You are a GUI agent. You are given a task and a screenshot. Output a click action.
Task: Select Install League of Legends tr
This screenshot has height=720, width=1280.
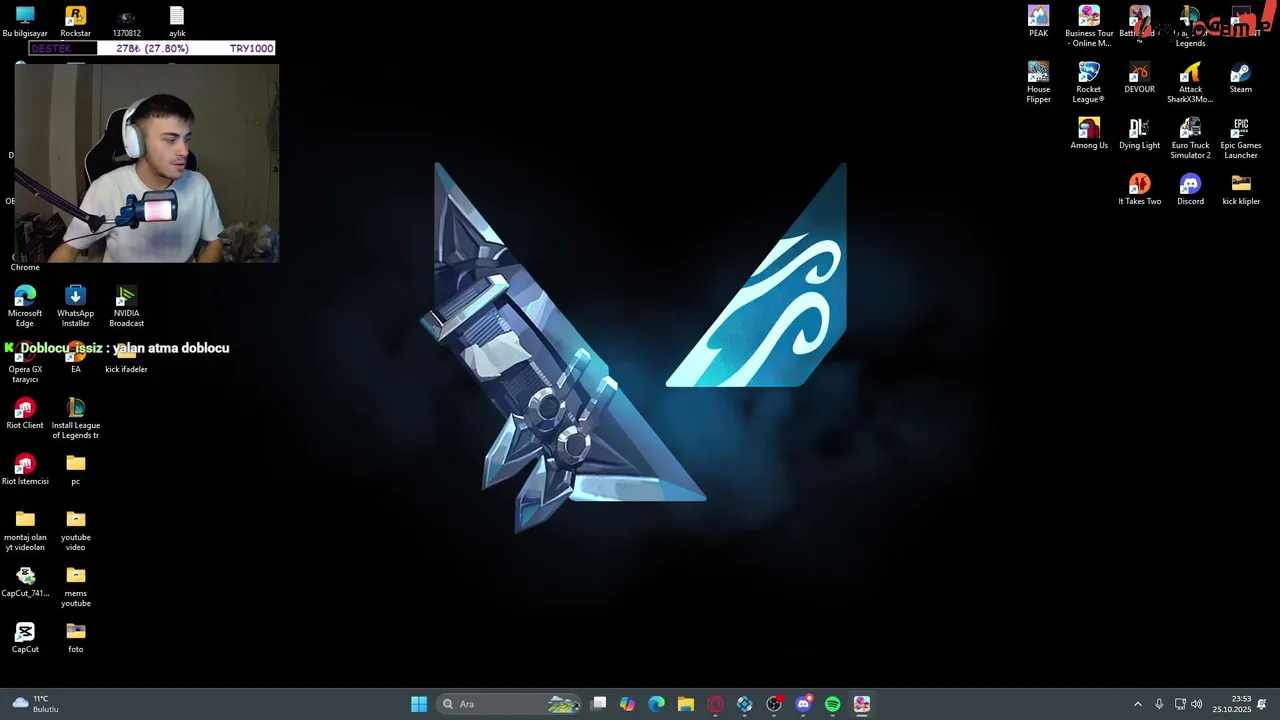click(75, 418)
